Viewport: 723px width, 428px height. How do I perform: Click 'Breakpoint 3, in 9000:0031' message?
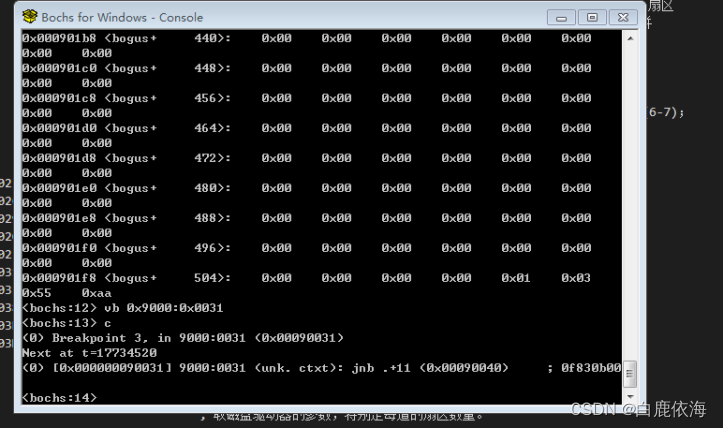pyautogui.click(x=148, y=338)
